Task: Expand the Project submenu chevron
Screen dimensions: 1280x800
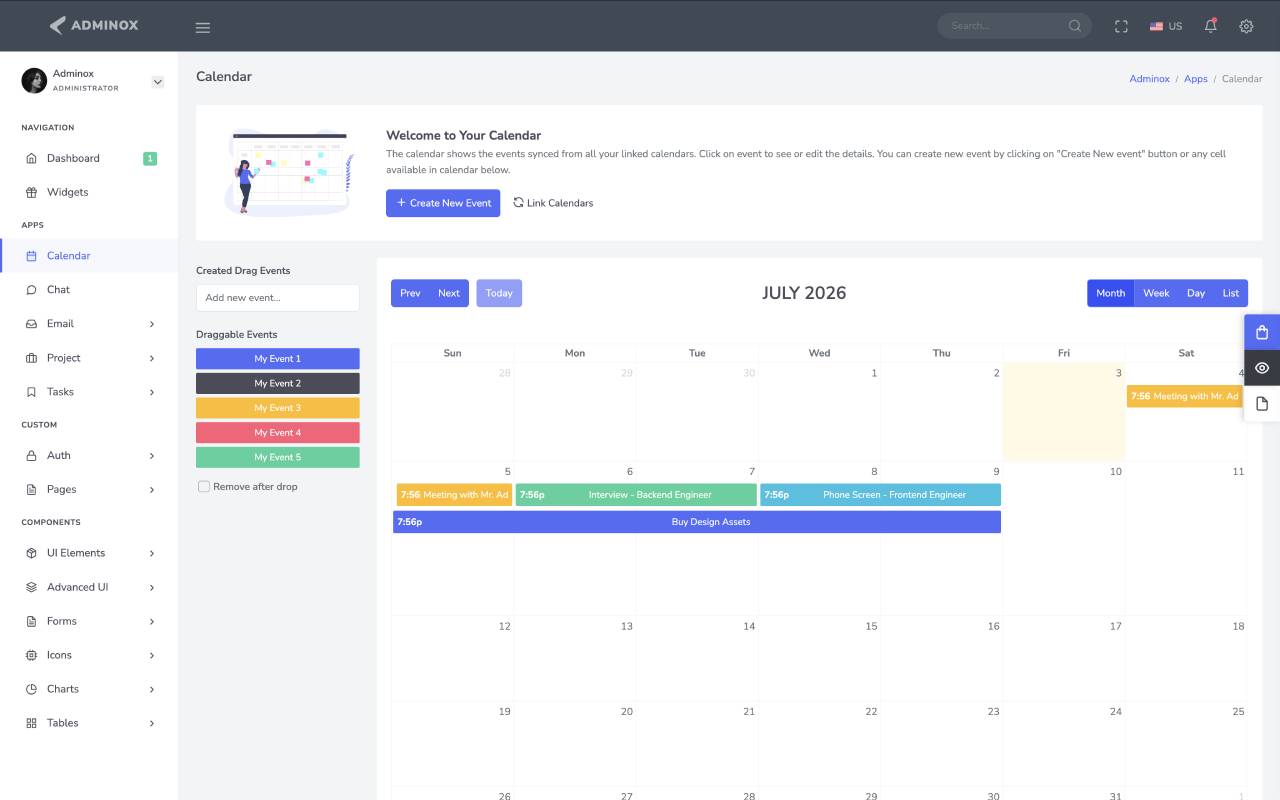Action: [x=152, y=358]
